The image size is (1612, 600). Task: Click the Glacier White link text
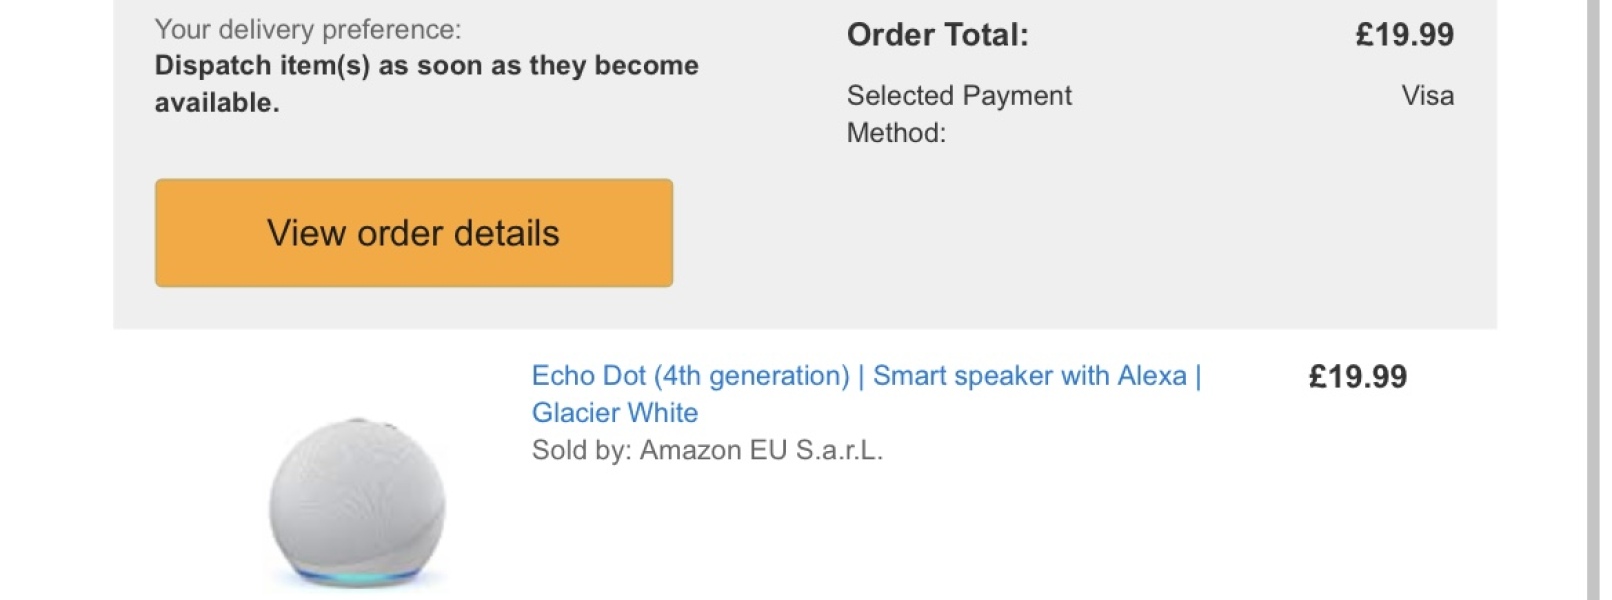click(x=615, y=412)
